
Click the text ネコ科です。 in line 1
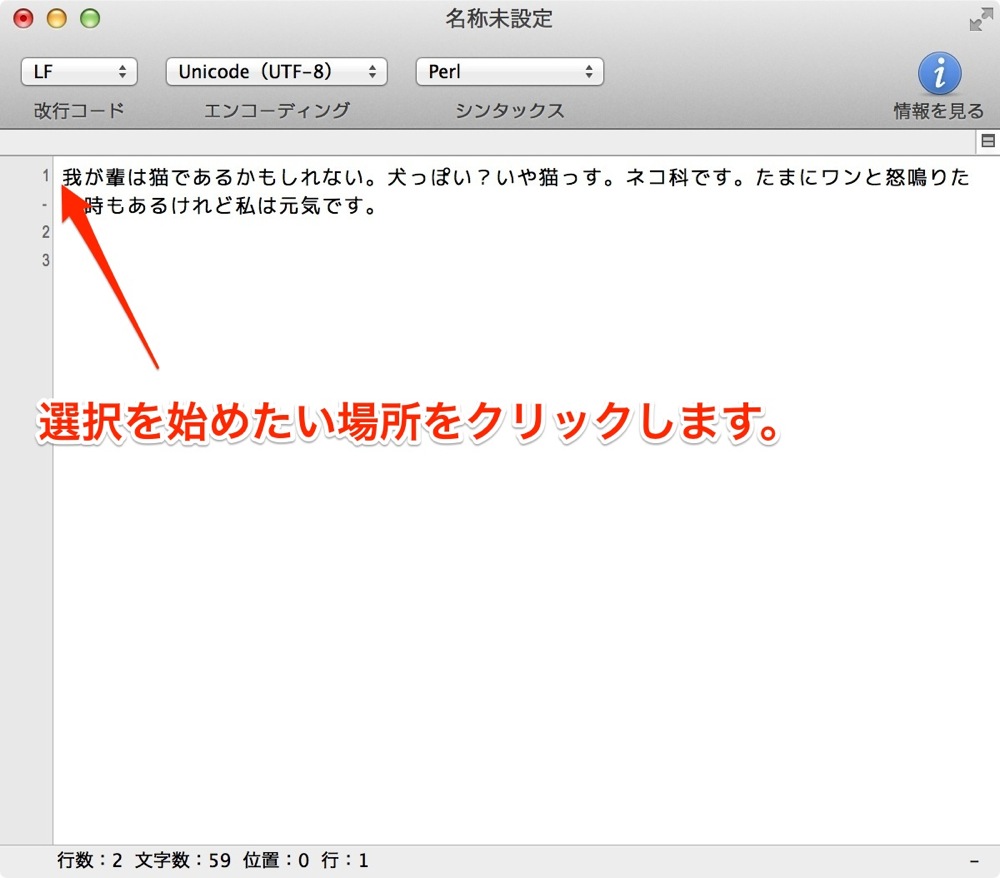point(684,177)
